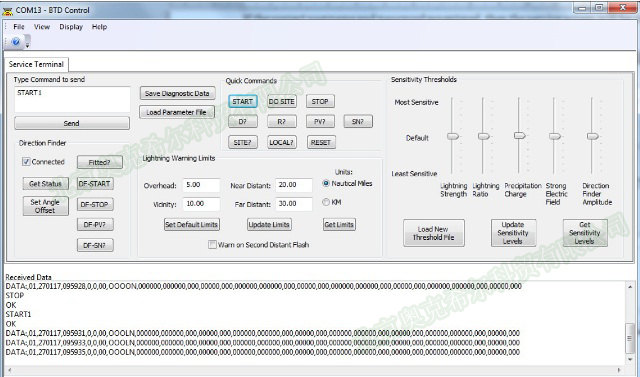The width and height of the screenshot is (640, 377).
Task: Click the RESET quick command button
Action: 321,142
